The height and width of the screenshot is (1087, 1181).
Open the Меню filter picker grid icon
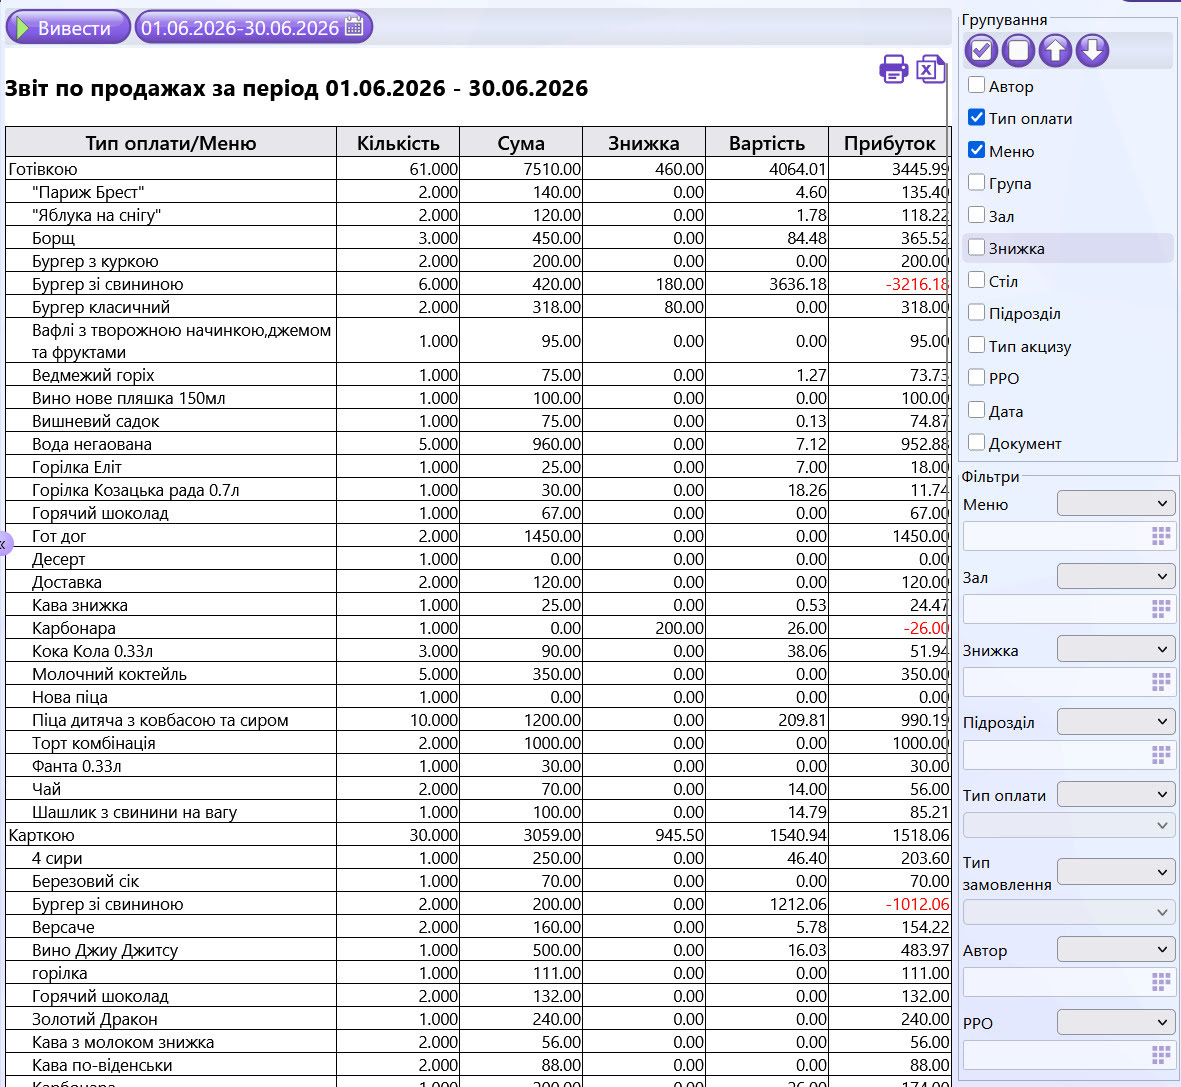pyautogui.click(x=1161, y=536)
